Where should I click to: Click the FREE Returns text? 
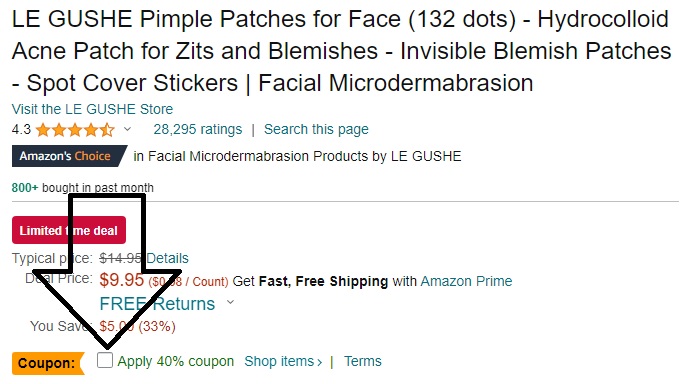coord(157,304)
